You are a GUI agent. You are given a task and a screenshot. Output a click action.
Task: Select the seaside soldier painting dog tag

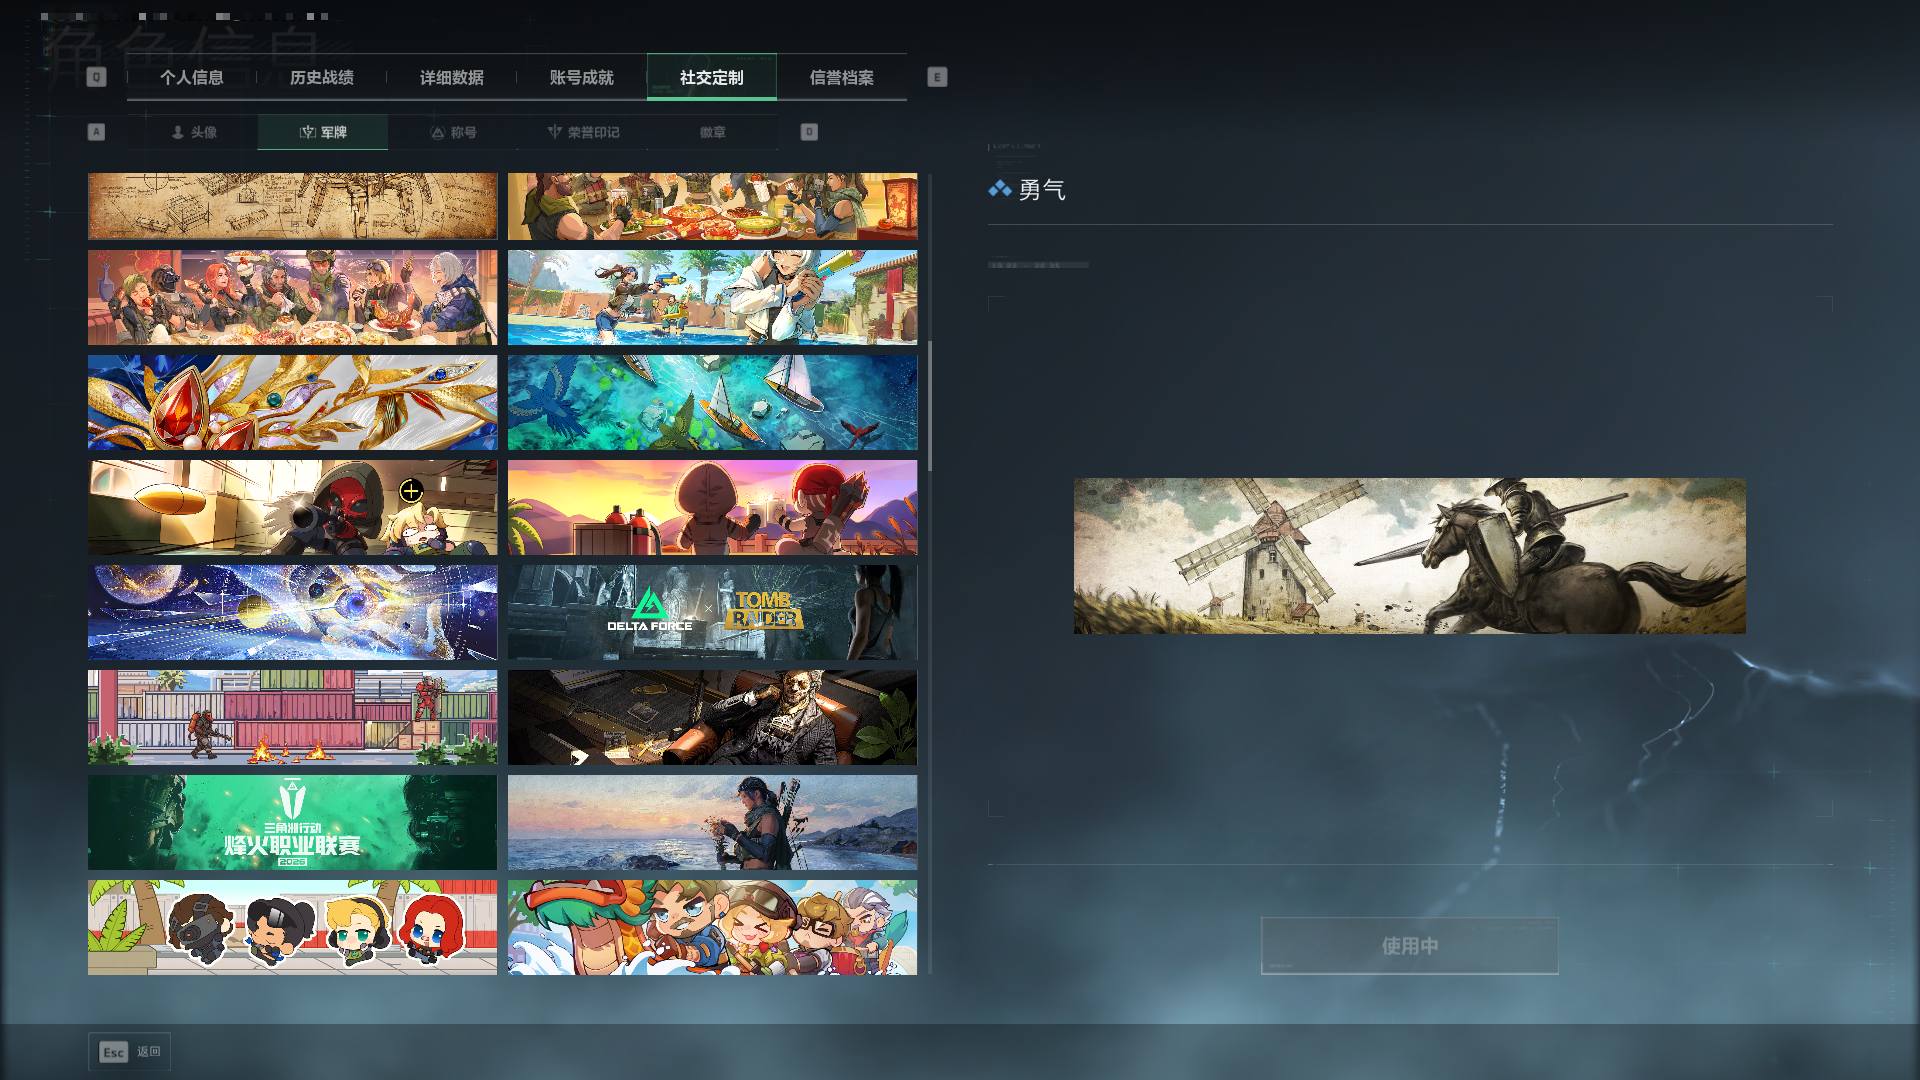[712, 823]
